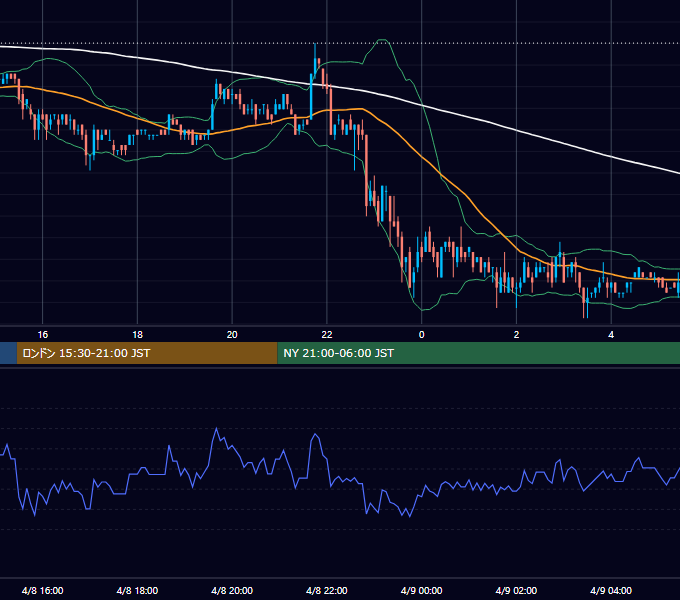Click the 22 hour label on price chart axis
This screenshot has height=600, width=680.
coord(327,335)
